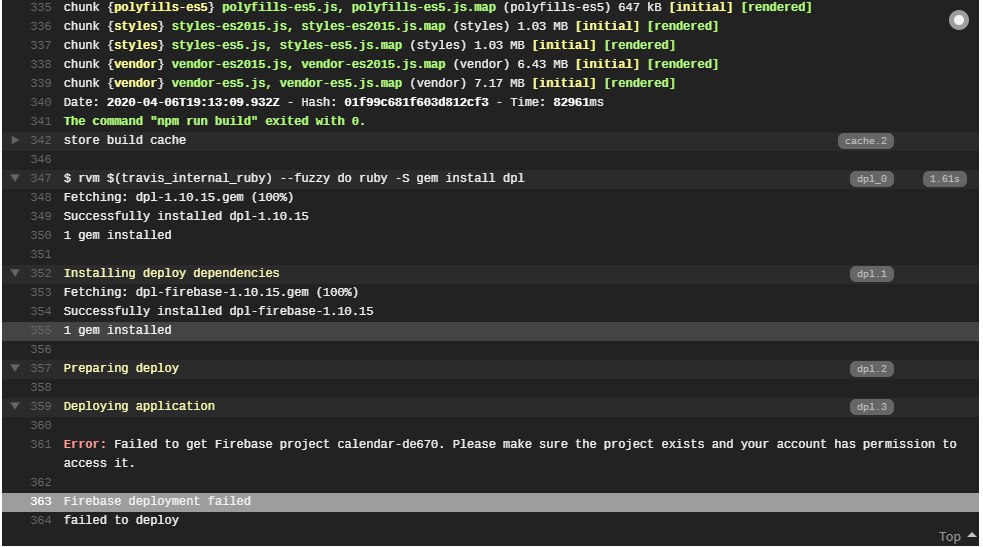The width and height of the screenshot is (983, 547).
Task: Click '1 gem installed' on line 350
Action: tap(117, 235)
